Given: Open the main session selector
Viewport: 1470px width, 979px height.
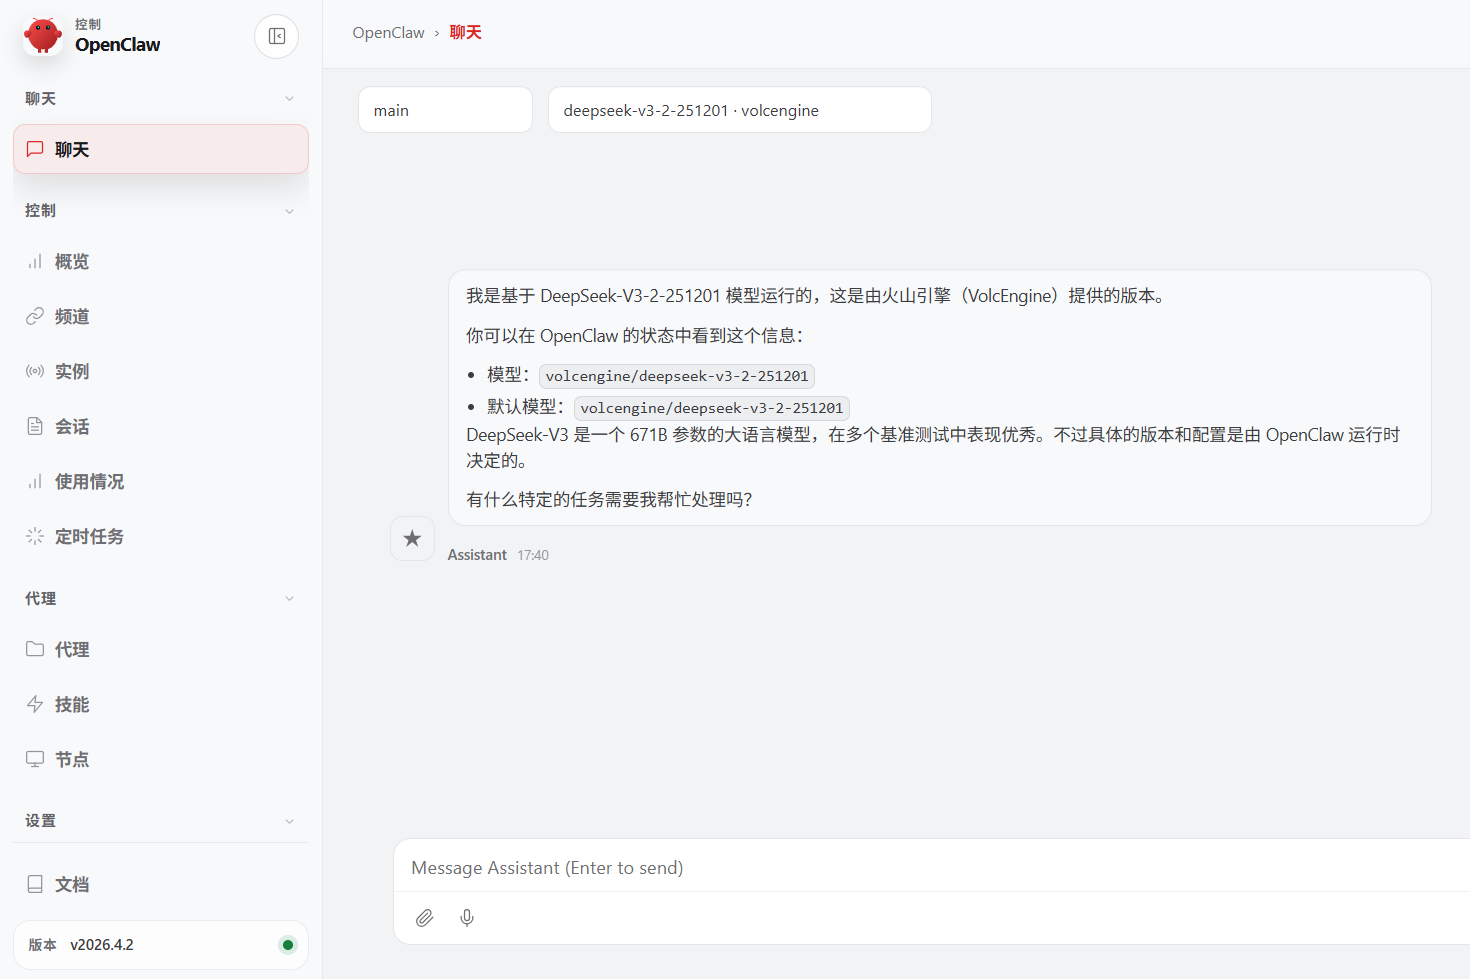Looking at the screenshot, I should pos(445,109).
